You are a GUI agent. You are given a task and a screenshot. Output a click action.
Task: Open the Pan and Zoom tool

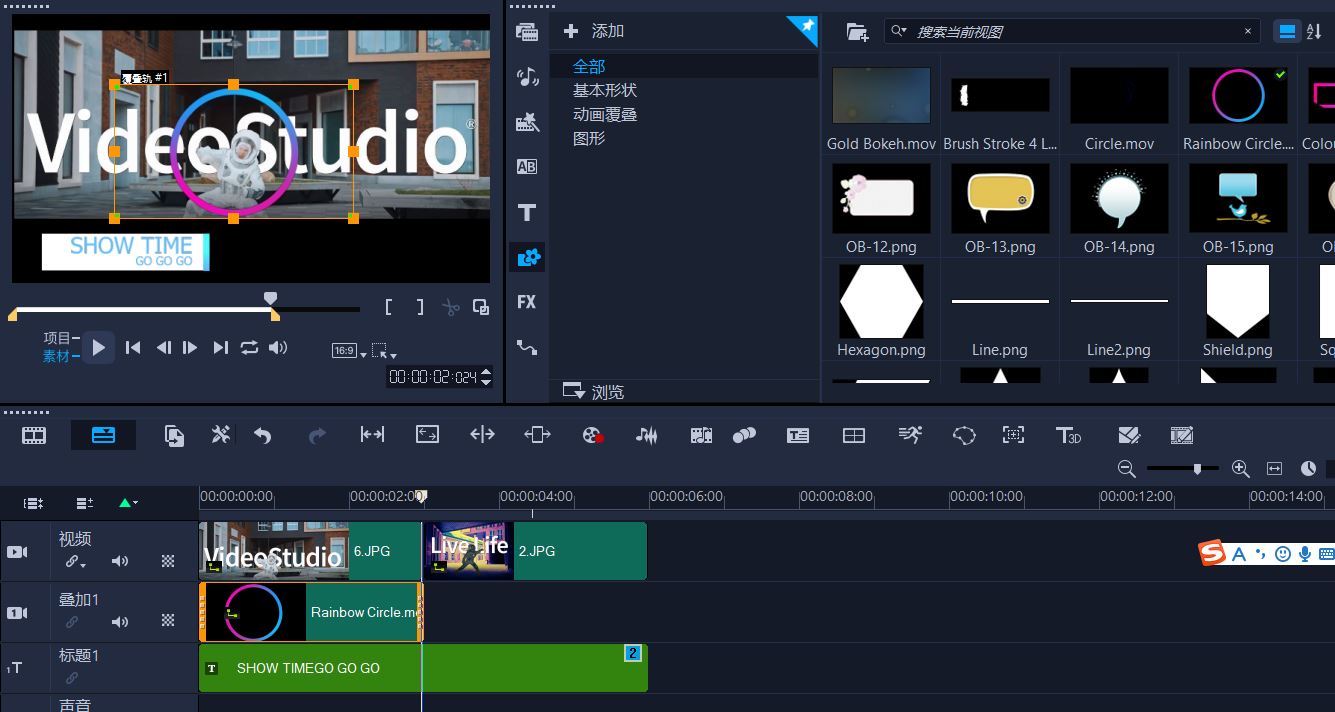(1013, 435)
